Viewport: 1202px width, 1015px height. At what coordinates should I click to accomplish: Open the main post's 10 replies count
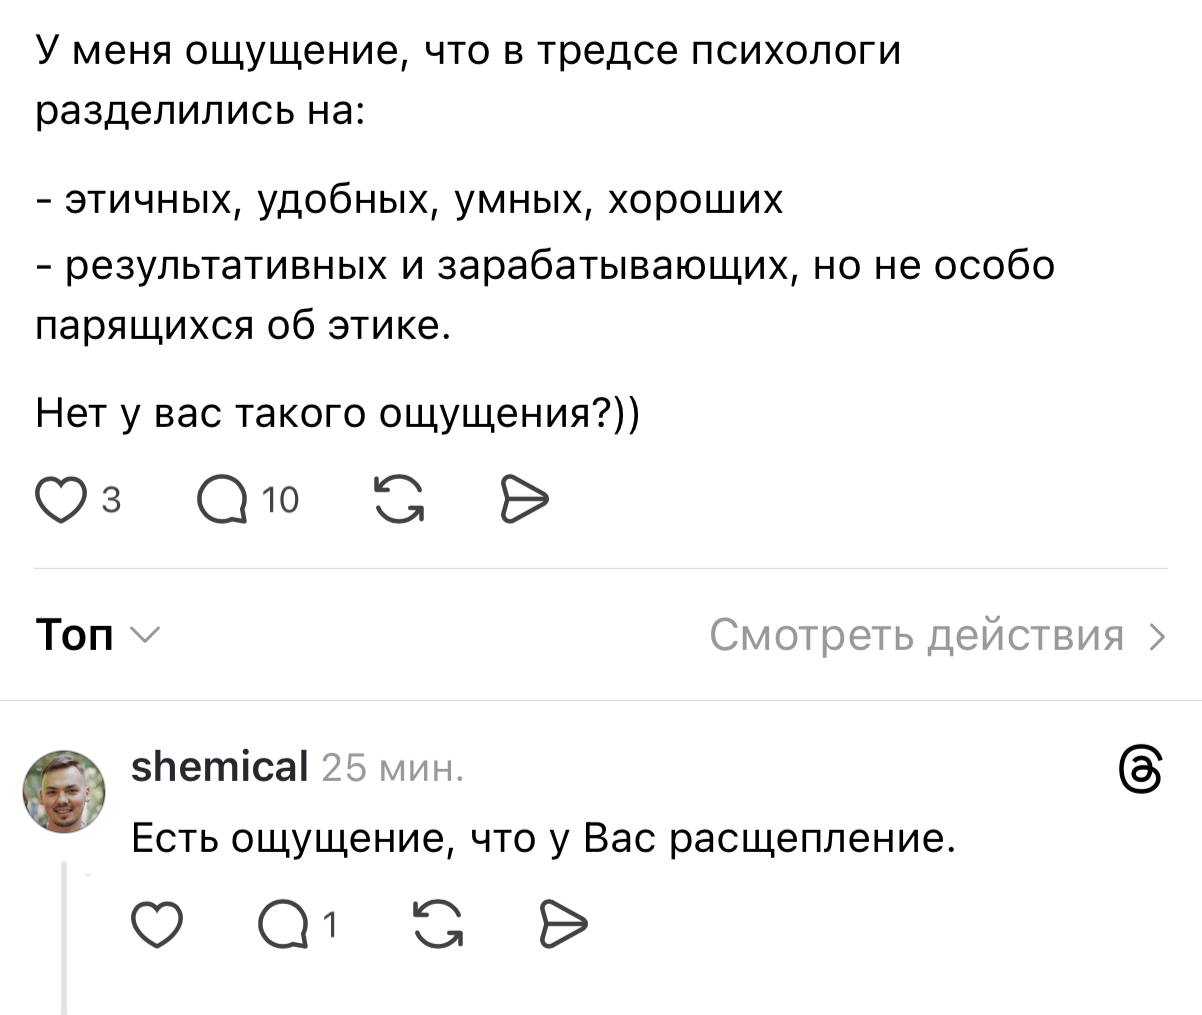coord(280,499)
